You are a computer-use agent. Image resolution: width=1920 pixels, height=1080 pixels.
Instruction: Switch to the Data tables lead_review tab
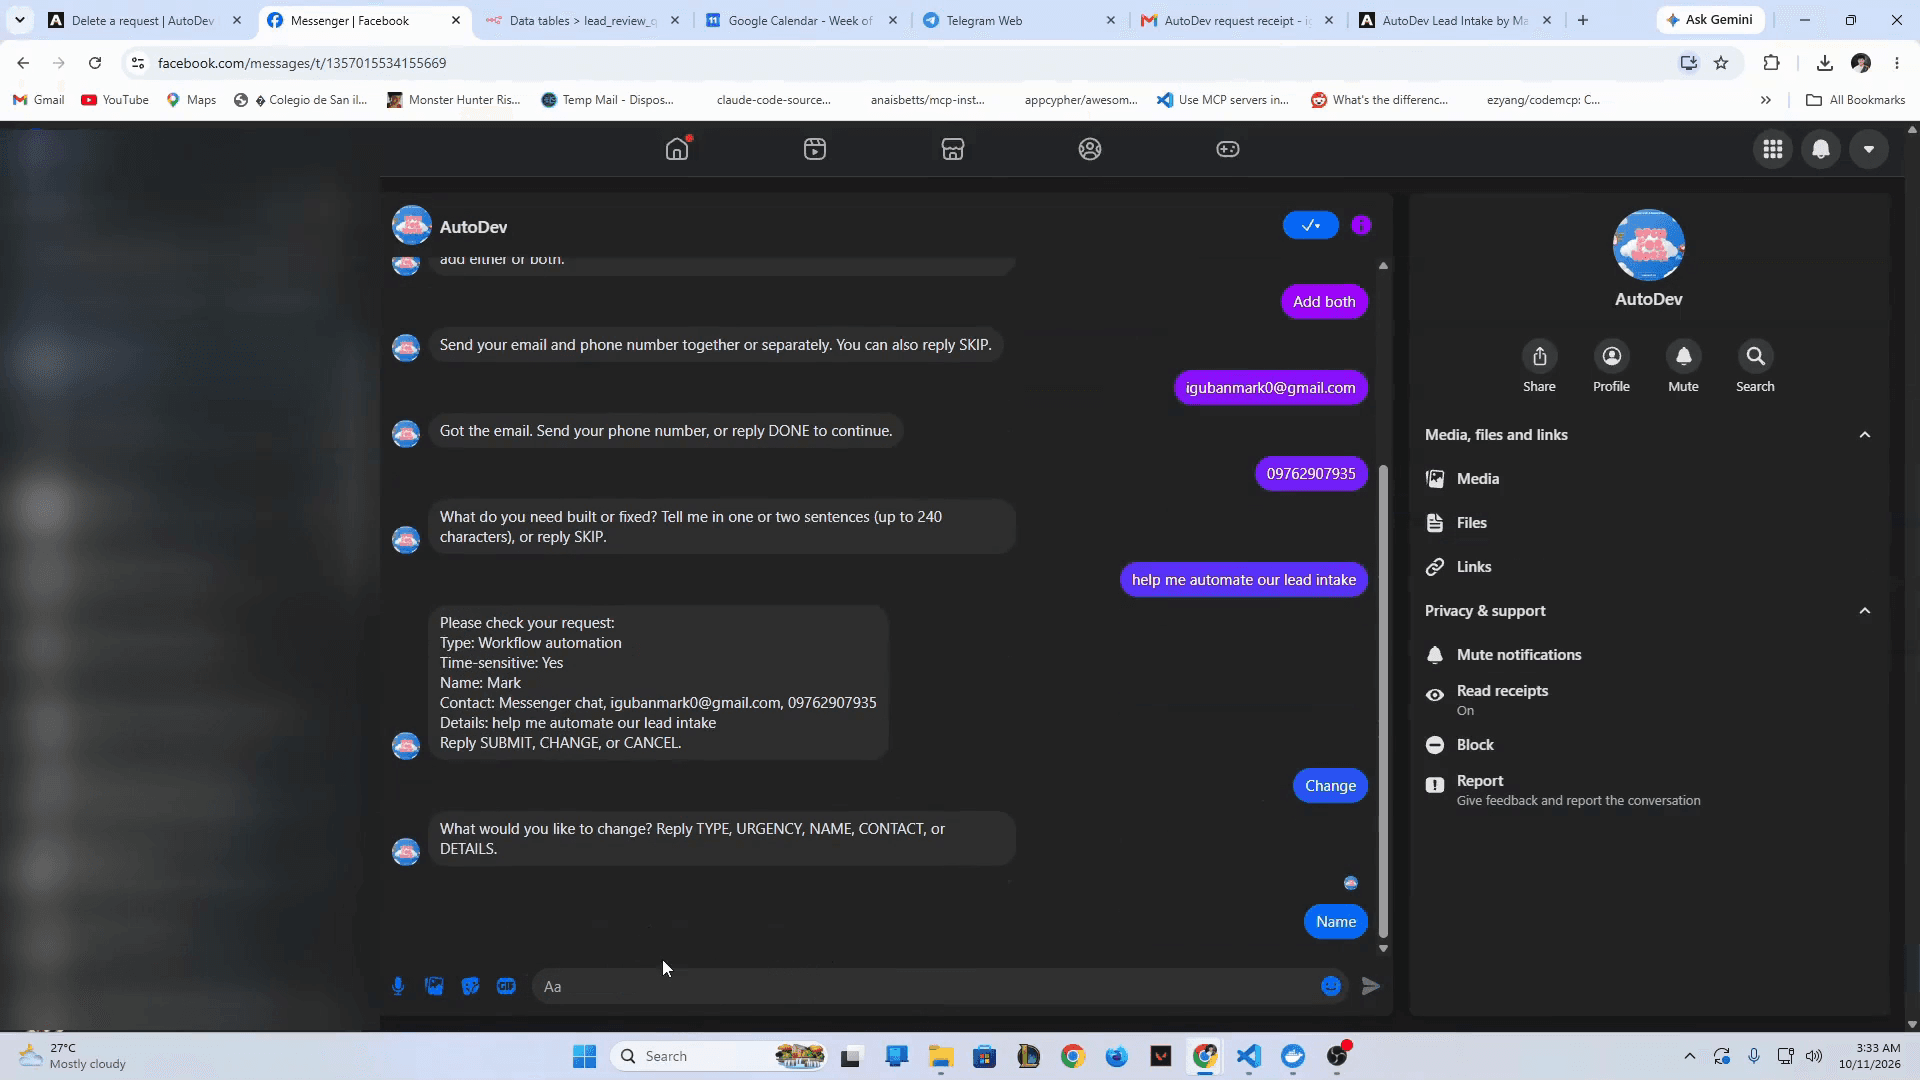[x=582, y=20]
